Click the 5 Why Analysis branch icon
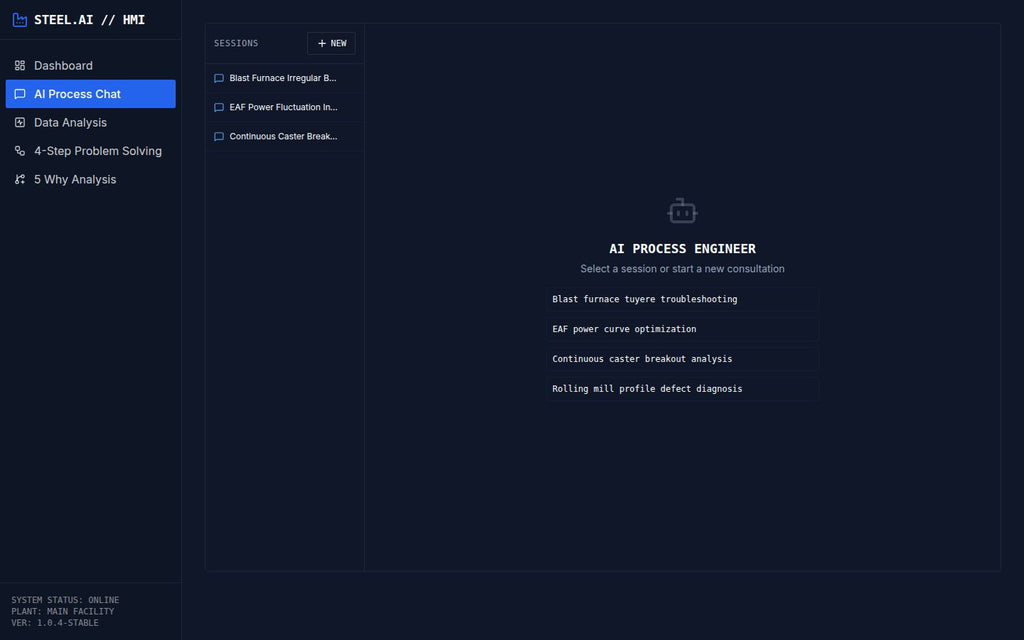1024x640 pixels. point(18,179)
